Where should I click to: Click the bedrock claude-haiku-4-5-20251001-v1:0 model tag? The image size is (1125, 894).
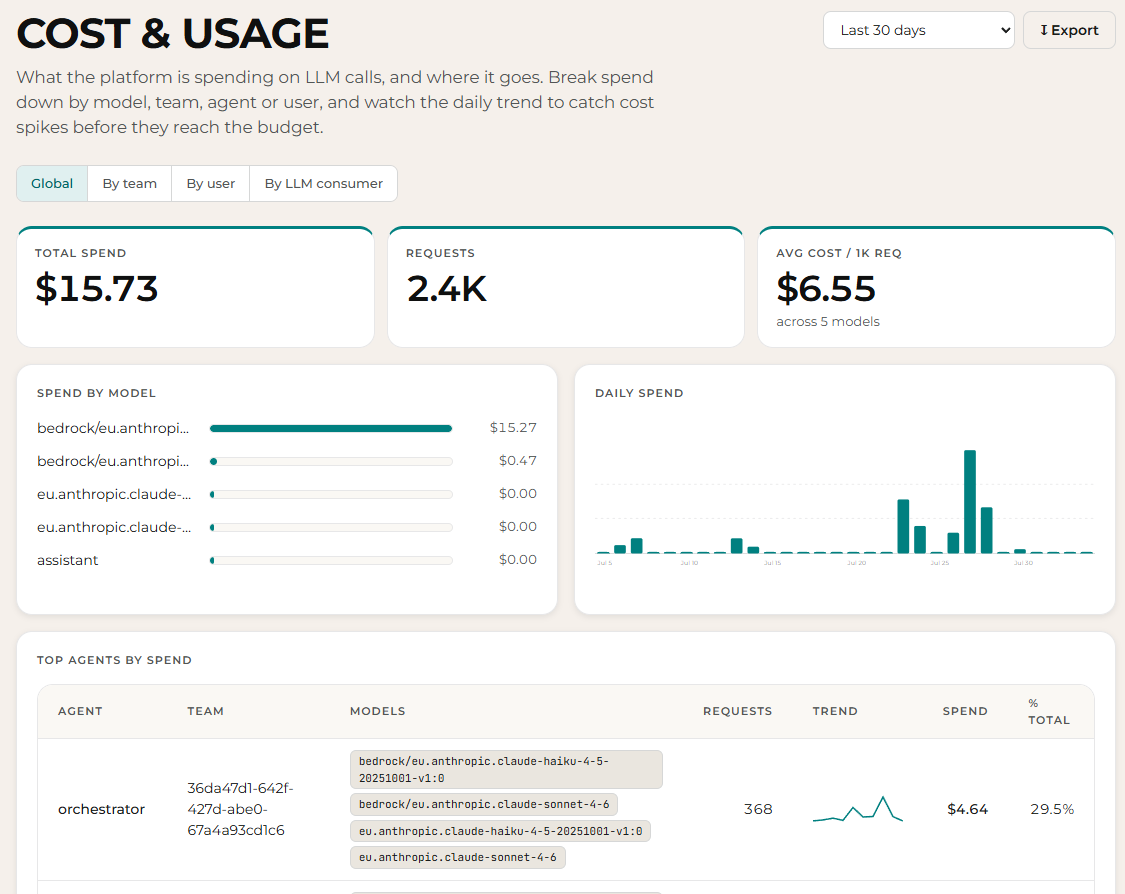tap(507, 770)
